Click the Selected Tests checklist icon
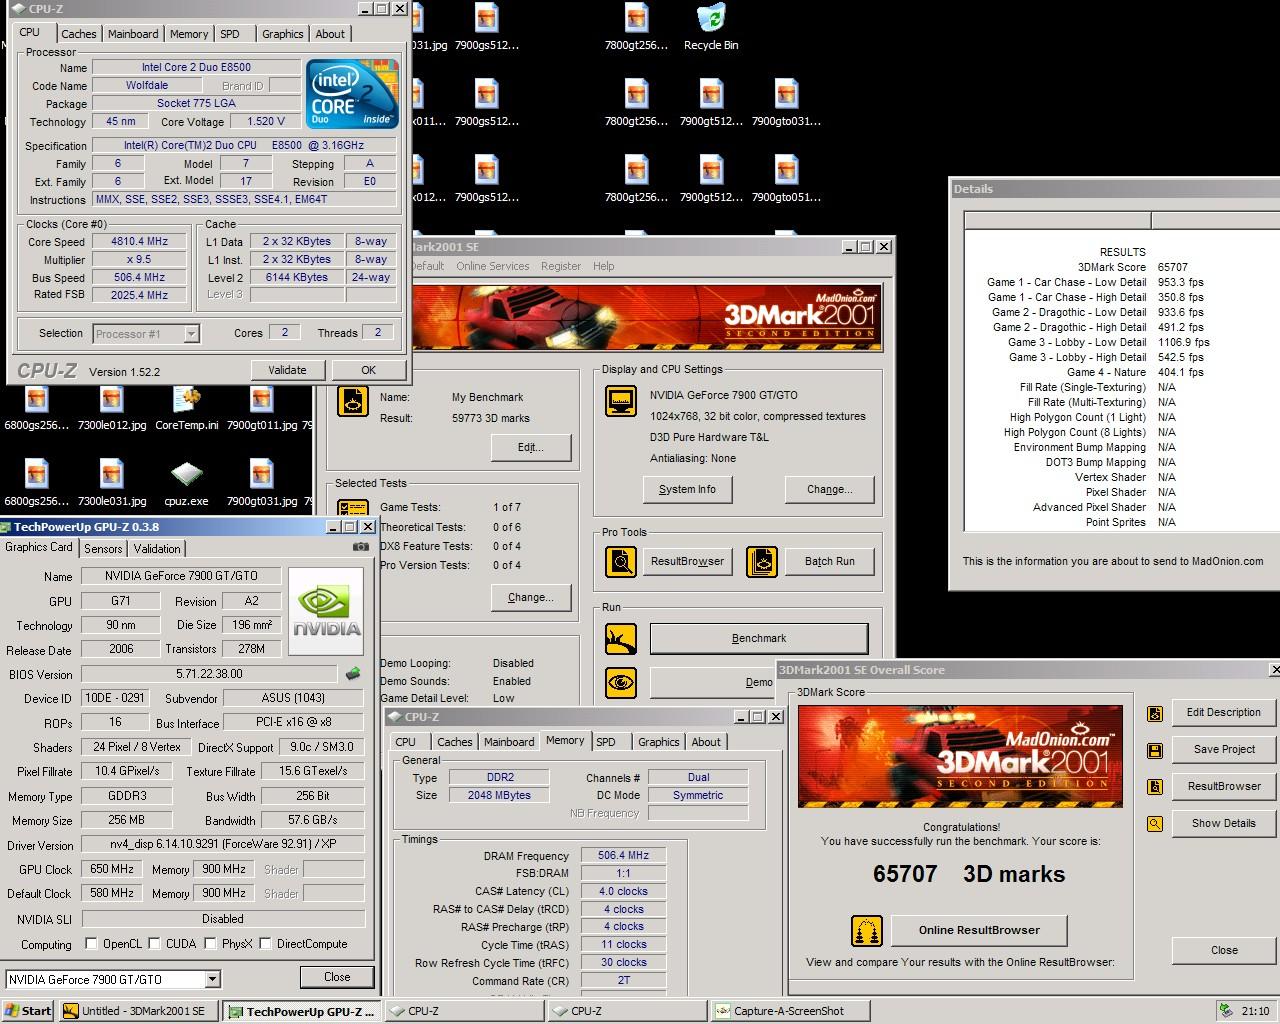The height and width of the screenshot is (1024, 1280). point(352,508)
